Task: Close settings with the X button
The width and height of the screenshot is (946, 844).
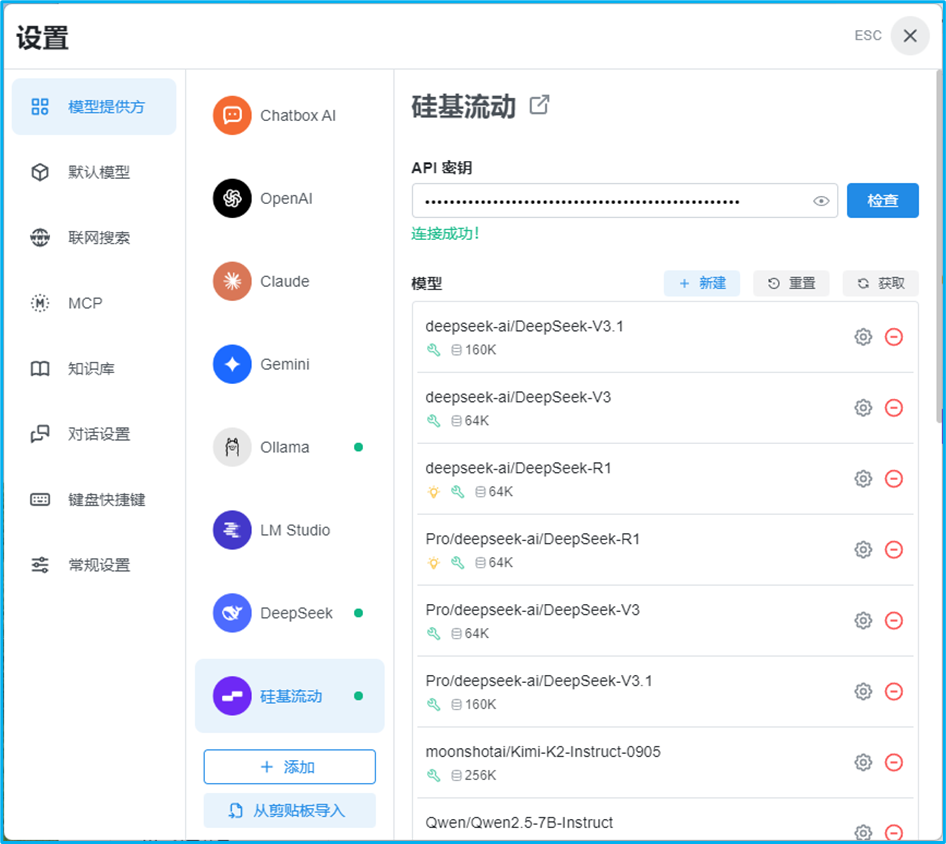Action: click(910, 36)
